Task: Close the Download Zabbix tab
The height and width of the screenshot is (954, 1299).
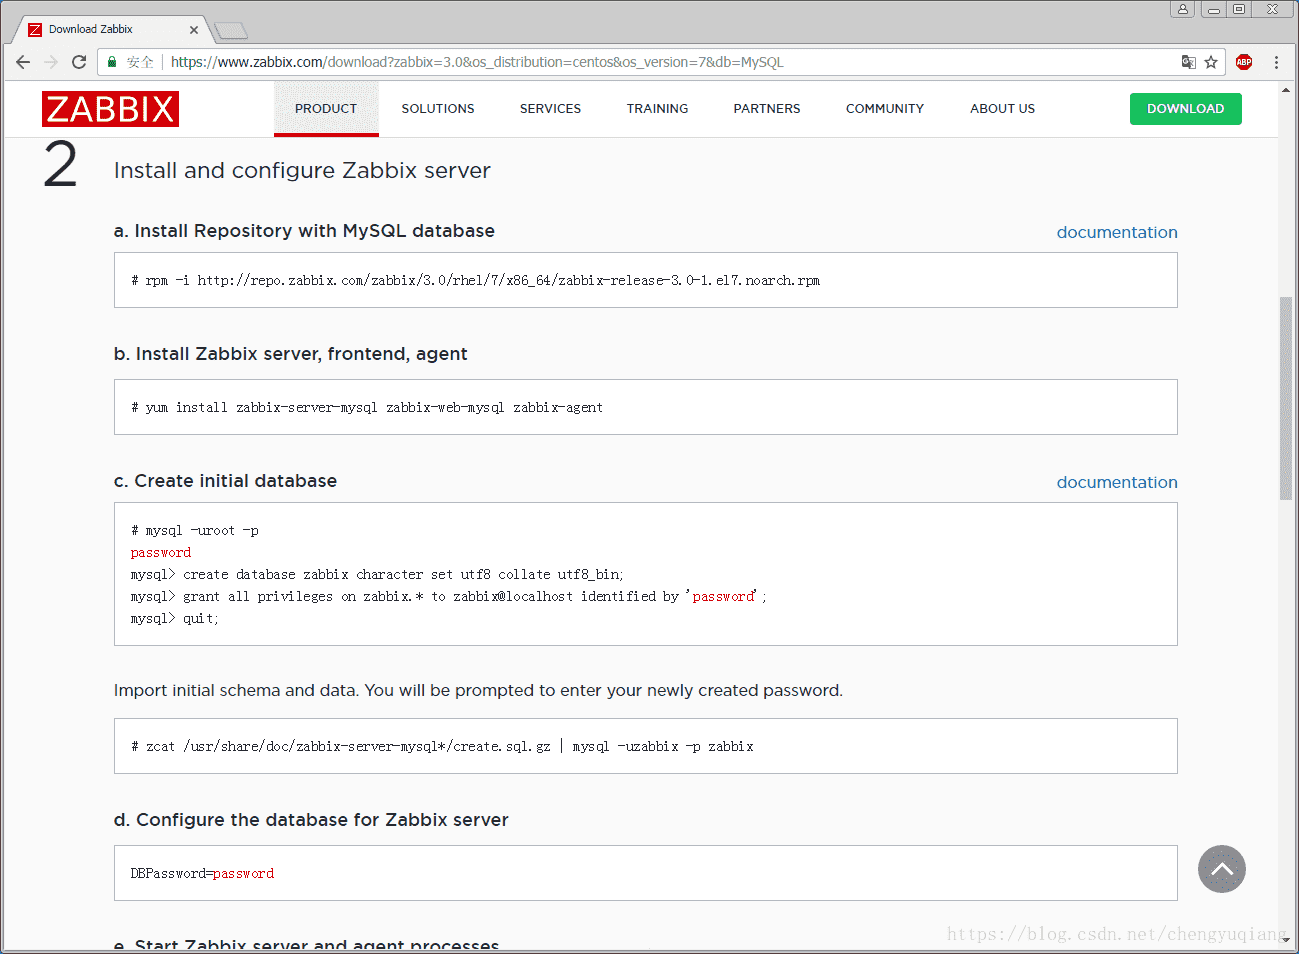Action: (x=194, y=30)
